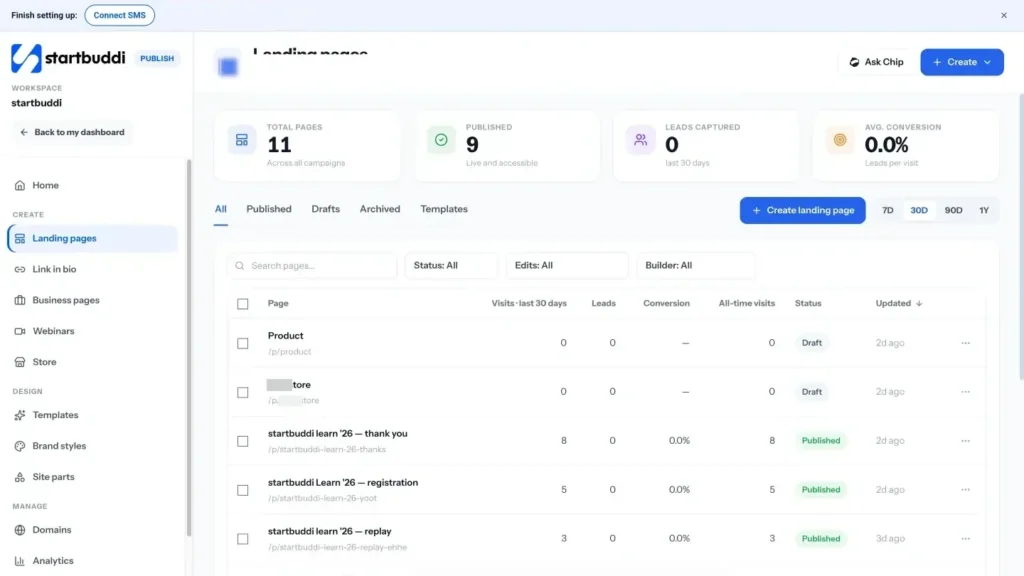This screenshot has height=576, width=1024.
Task: Focus the Search pages field
Action: tap(312, 266)
